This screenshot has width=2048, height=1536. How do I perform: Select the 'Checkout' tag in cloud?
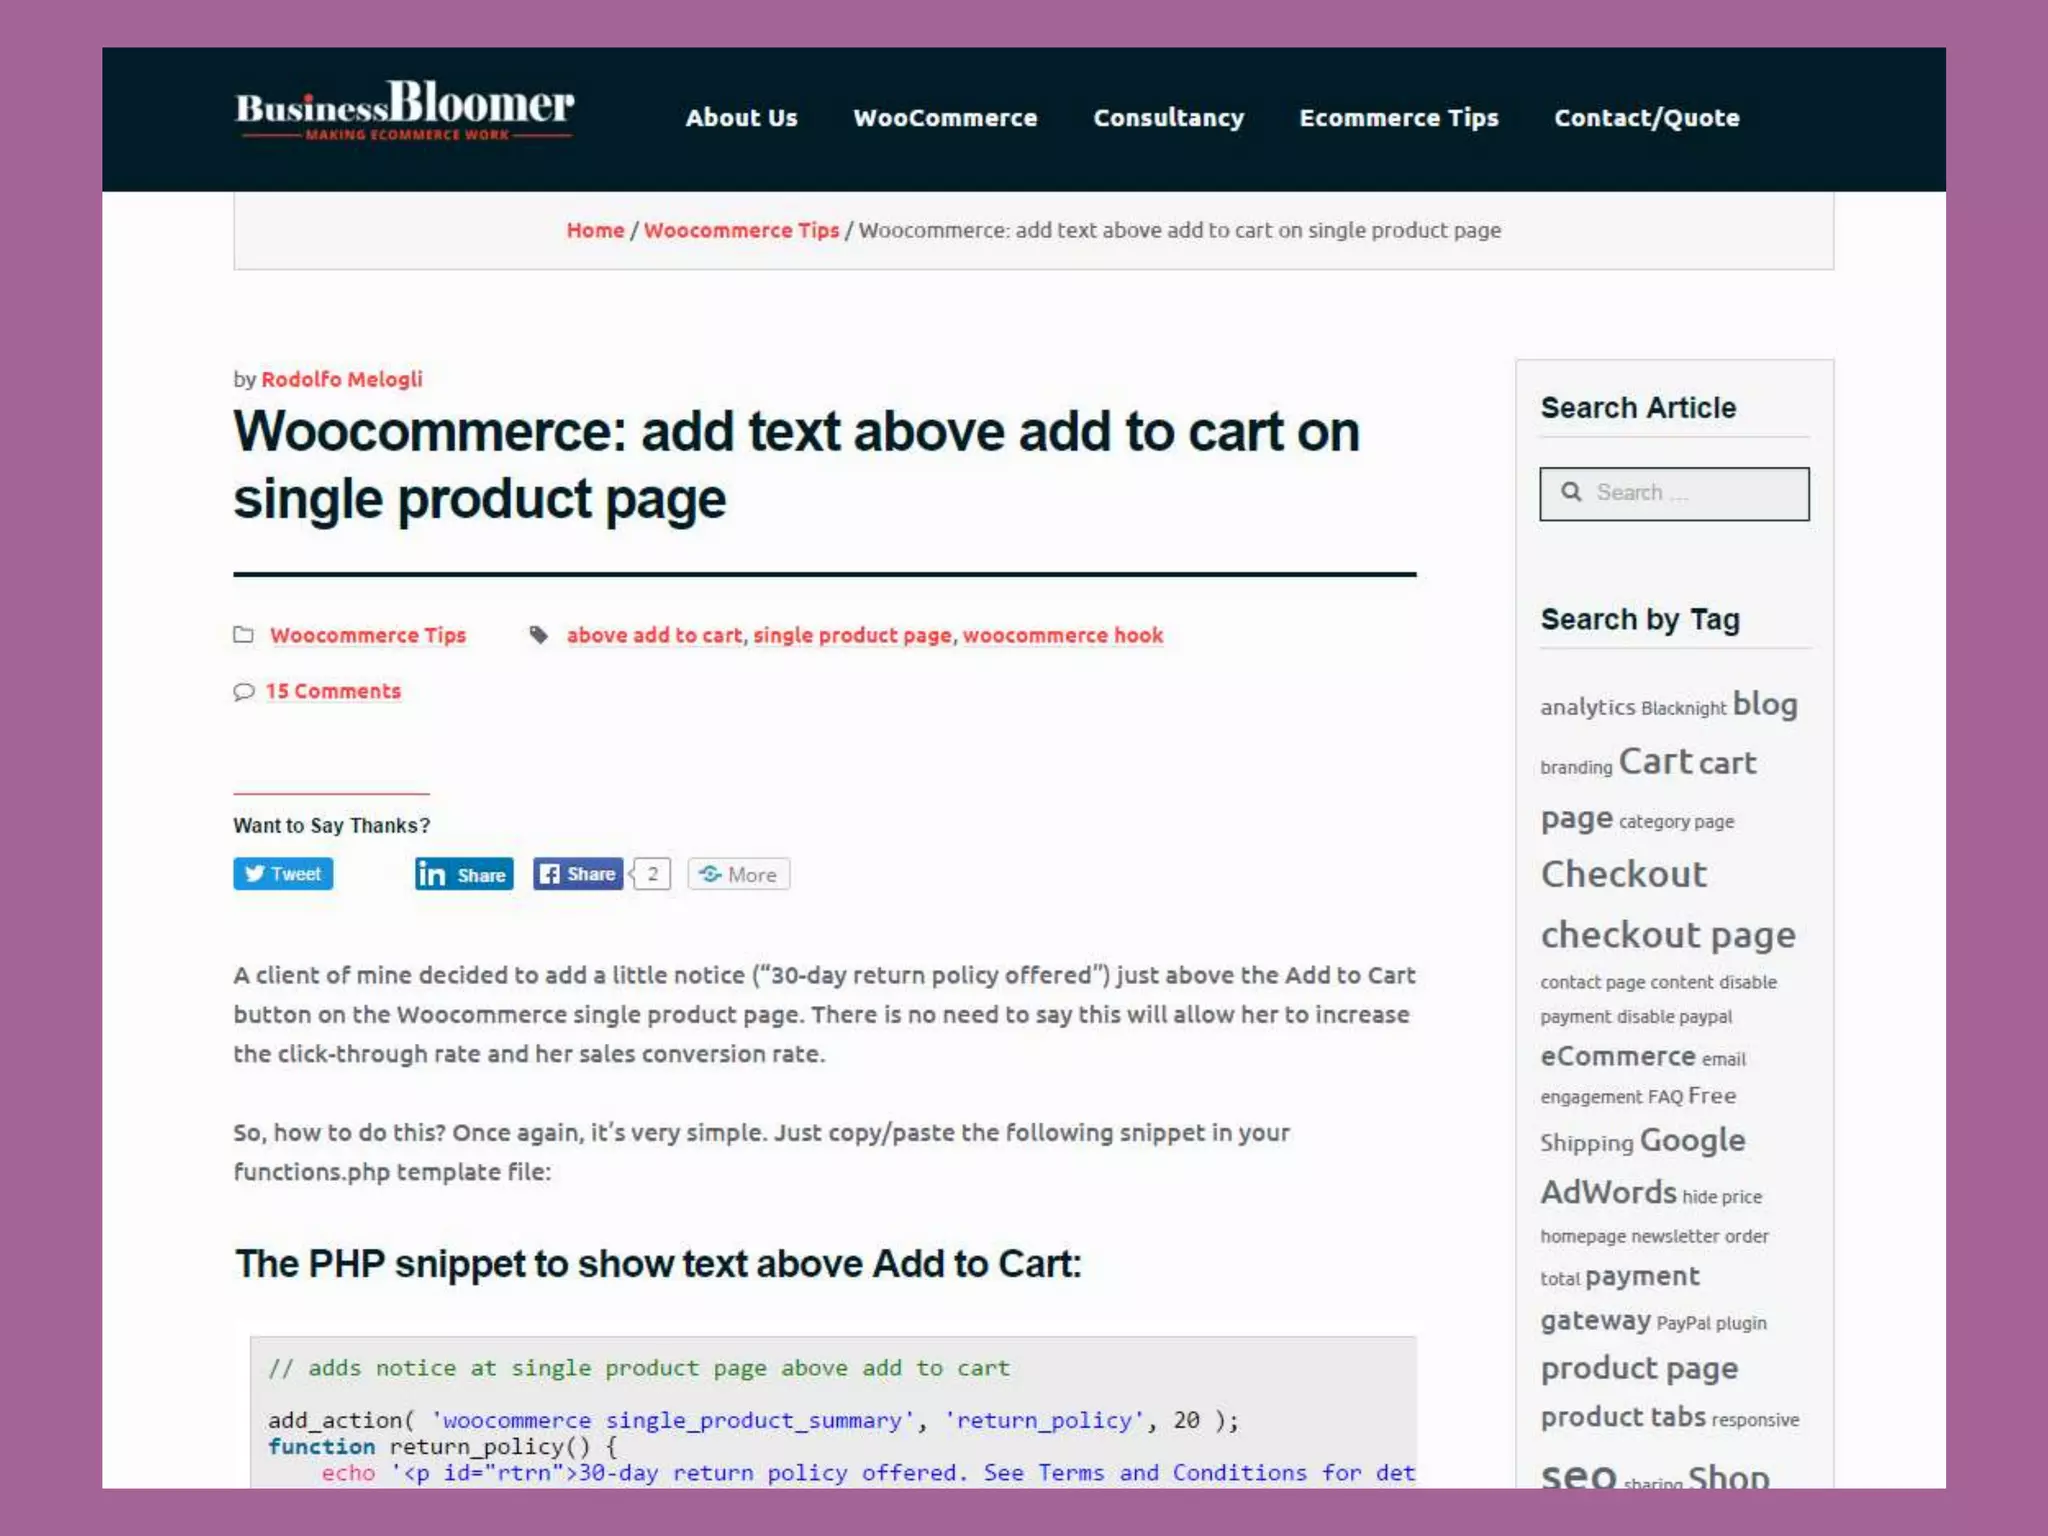pyautogui.click(x=1623, y=874)
